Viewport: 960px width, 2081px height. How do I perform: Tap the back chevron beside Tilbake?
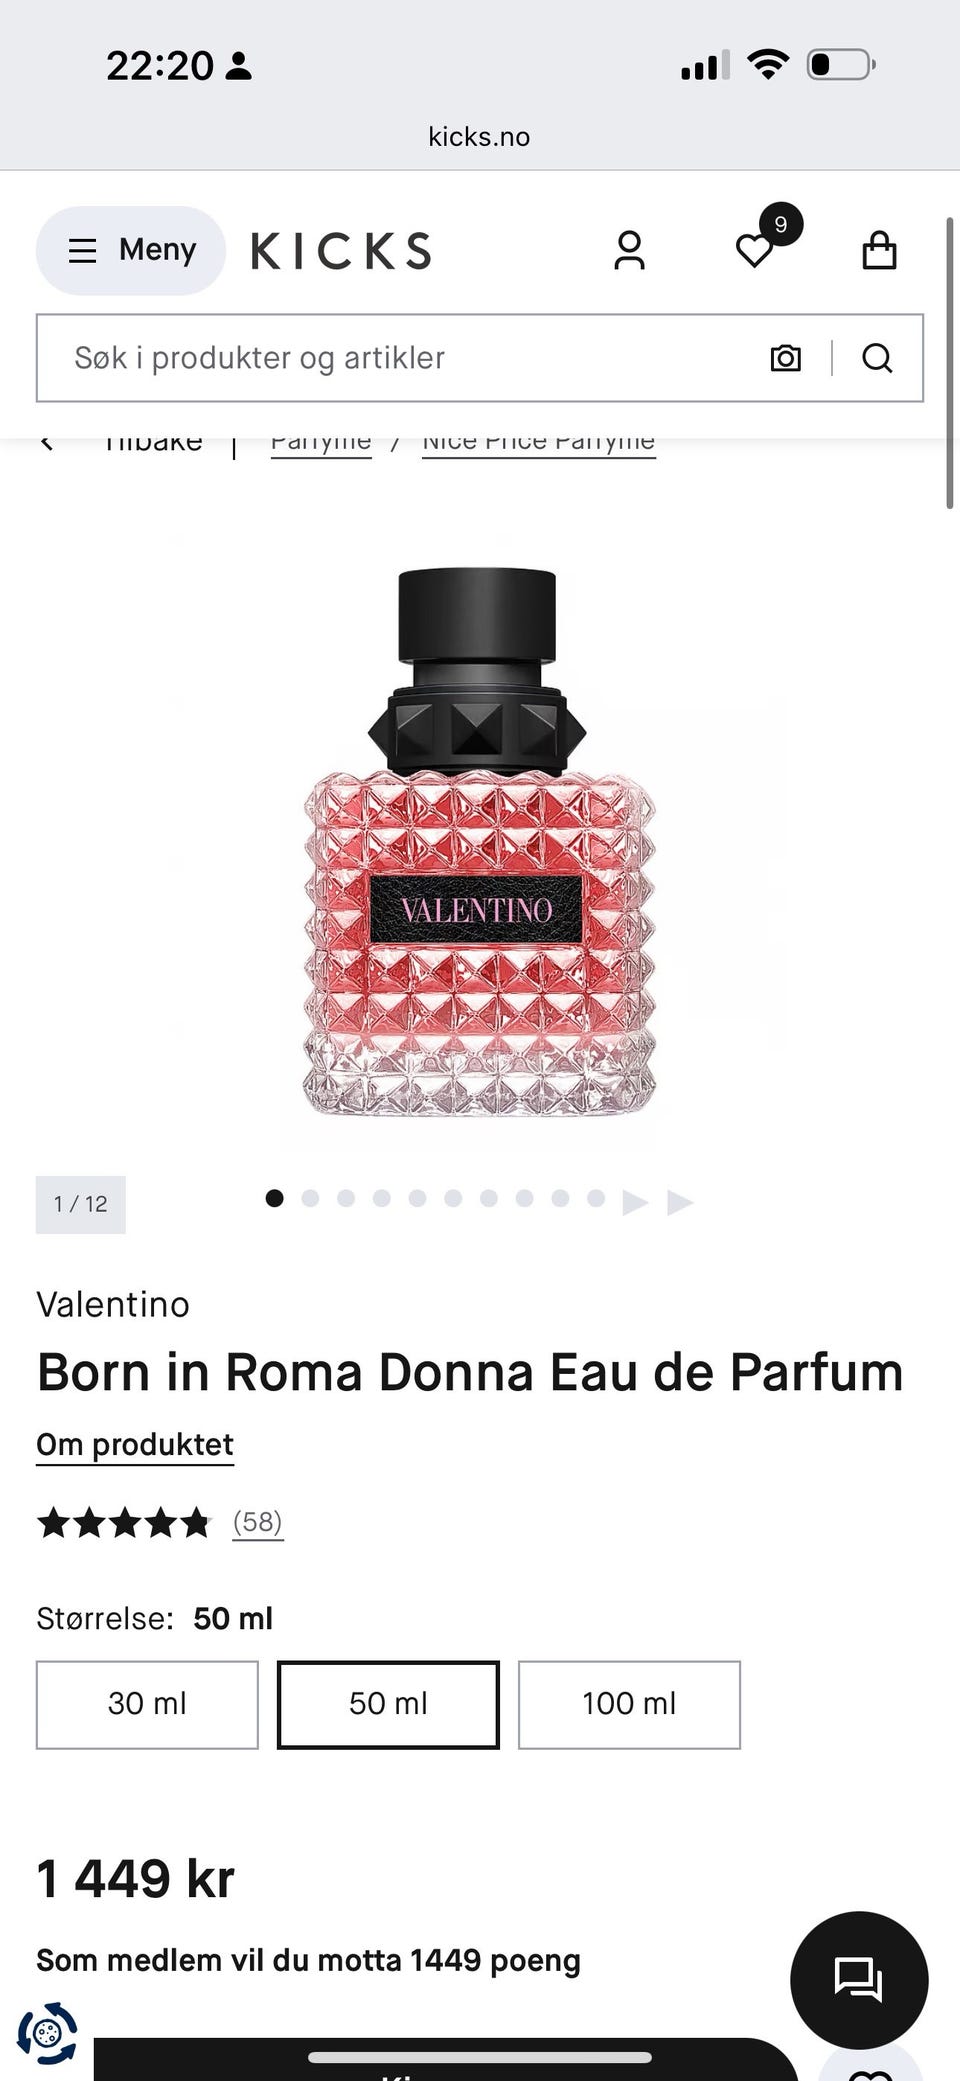(46, 442)
